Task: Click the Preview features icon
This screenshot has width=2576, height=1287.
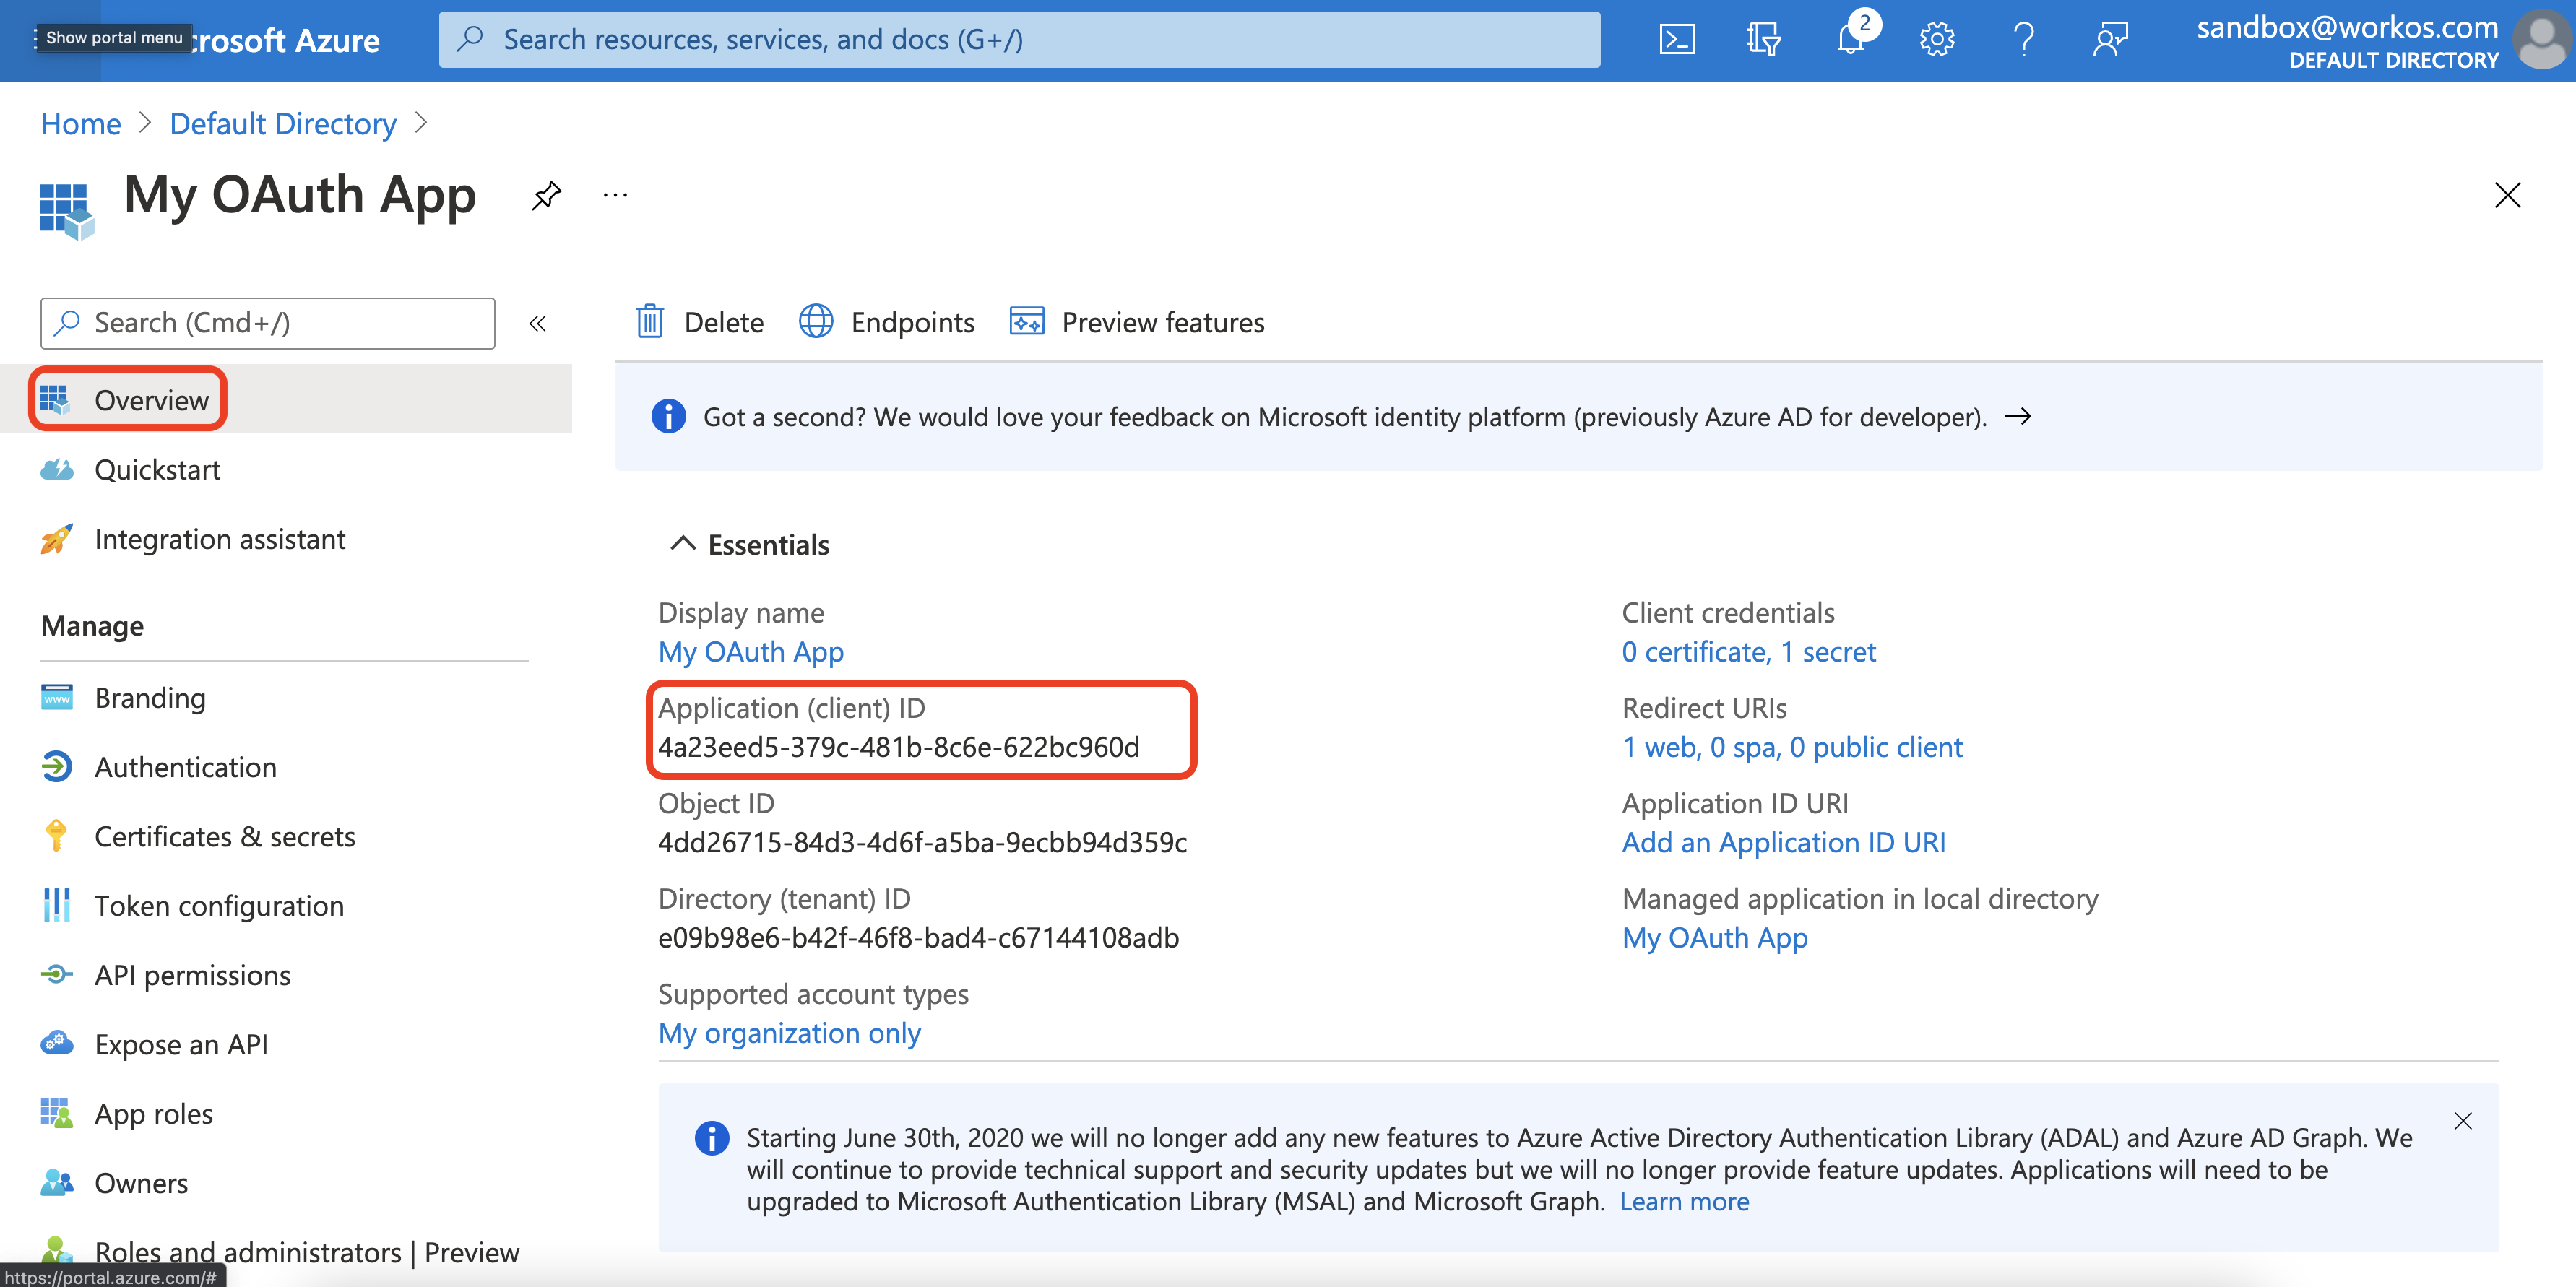Action: point(1027,322)
